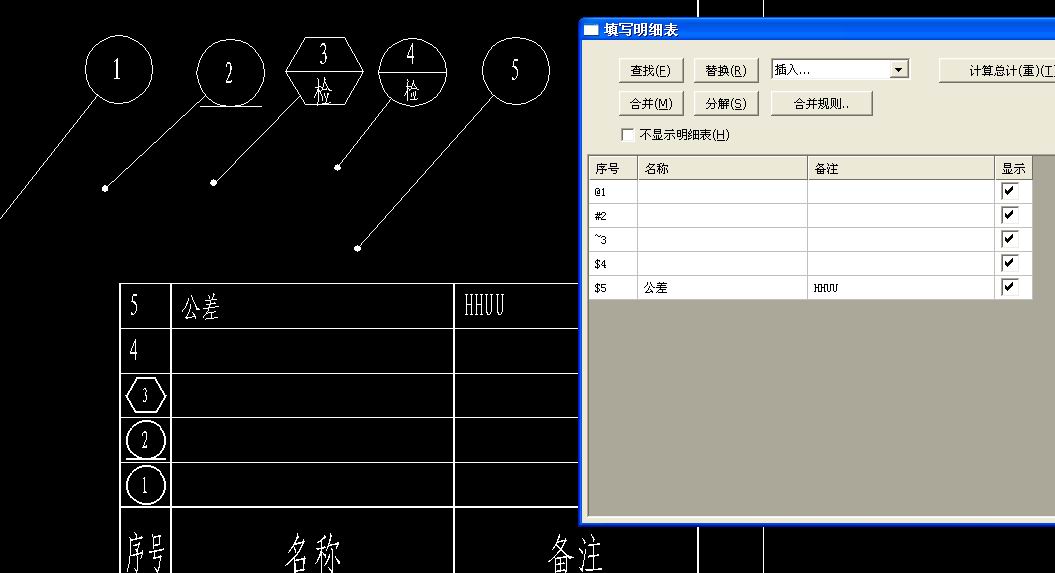Select the split-circle balloon number 4

tap(412, 72)
